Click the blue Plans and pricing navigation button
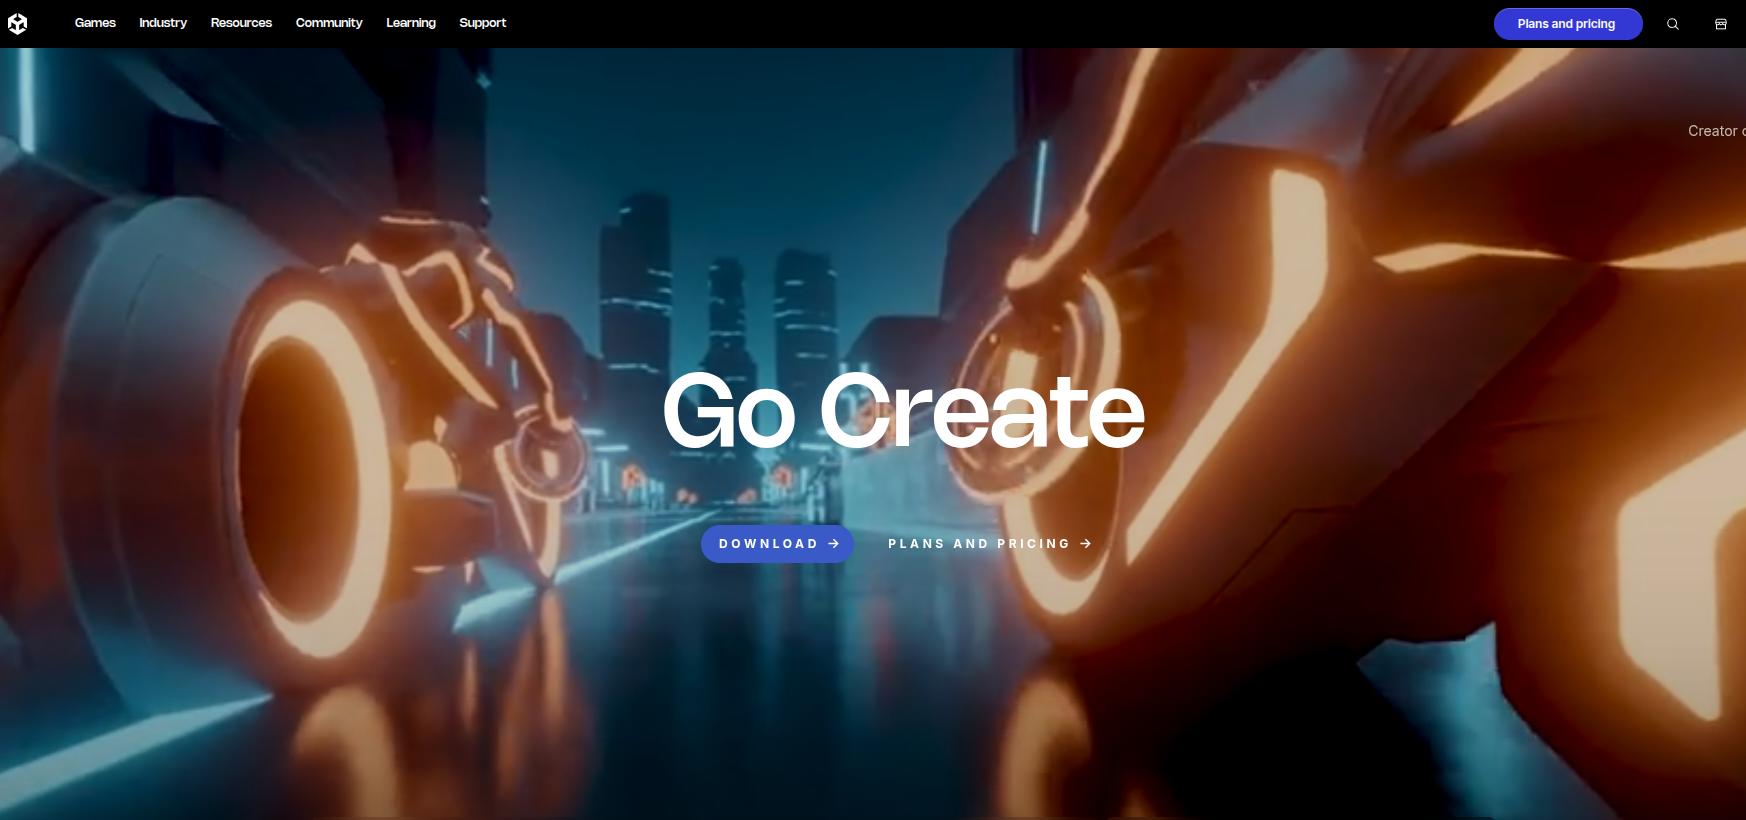This screenshot has height=820, width=1746. (1568, 24)
